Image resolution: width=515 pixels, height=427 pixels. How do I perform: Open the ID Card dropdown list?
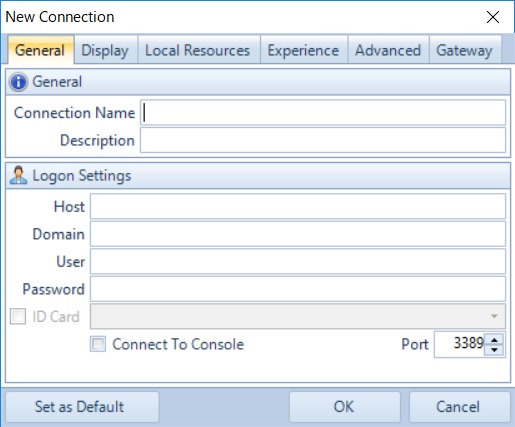298,316
